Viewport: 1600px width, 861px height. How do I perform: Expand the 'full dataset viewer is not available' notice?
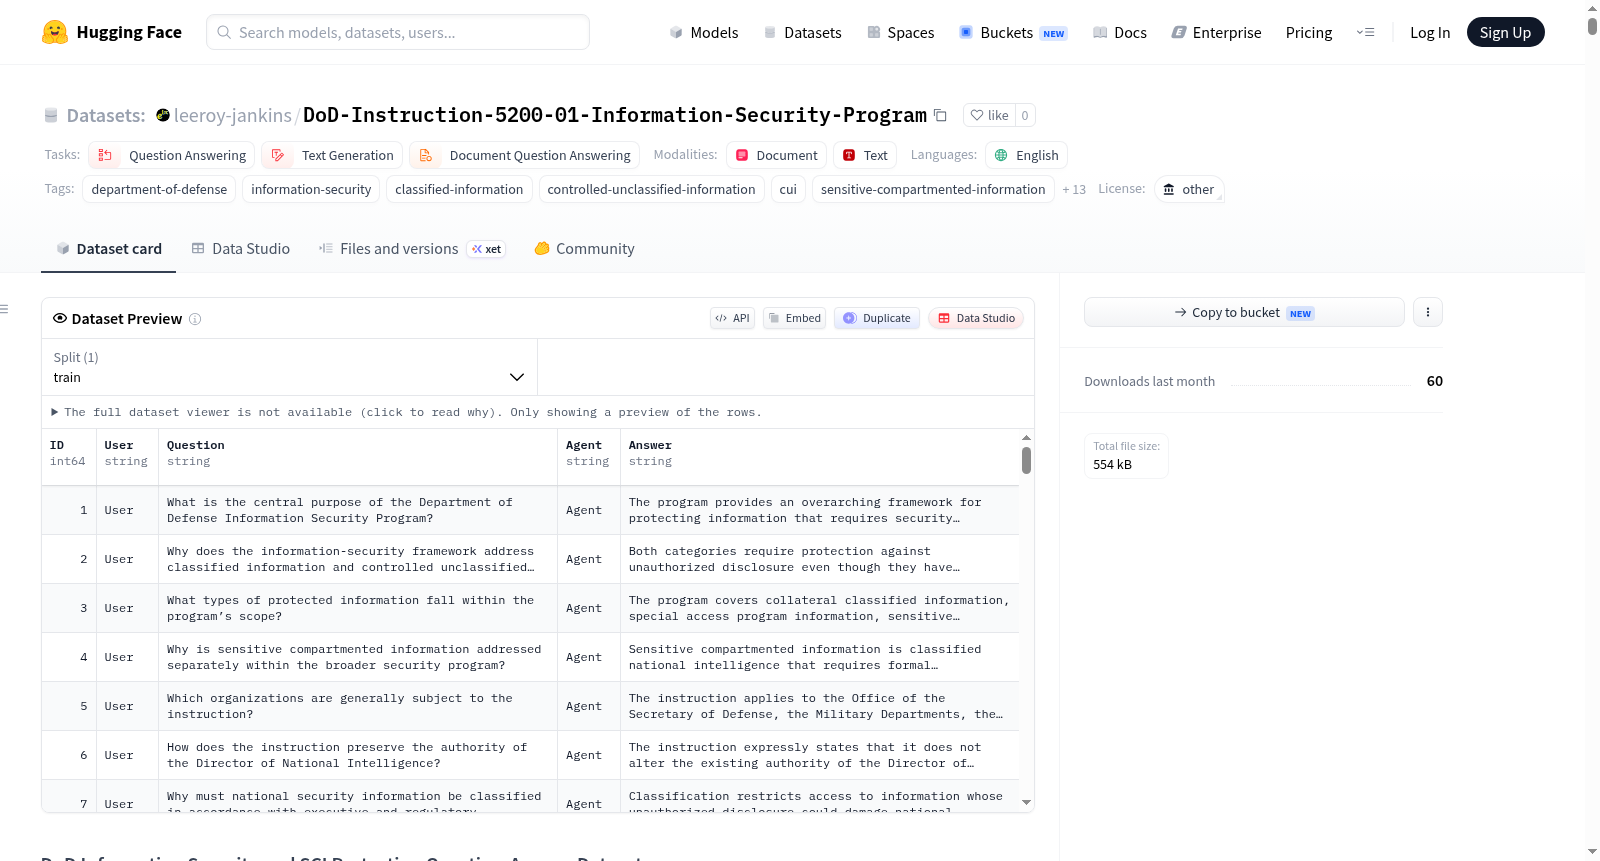pos(407,412)
